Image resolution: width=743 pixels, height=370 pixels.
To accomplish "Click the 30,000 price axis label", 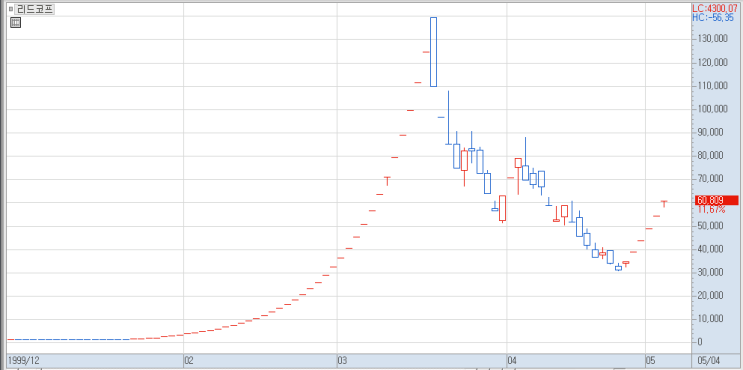I will (710, 272).
